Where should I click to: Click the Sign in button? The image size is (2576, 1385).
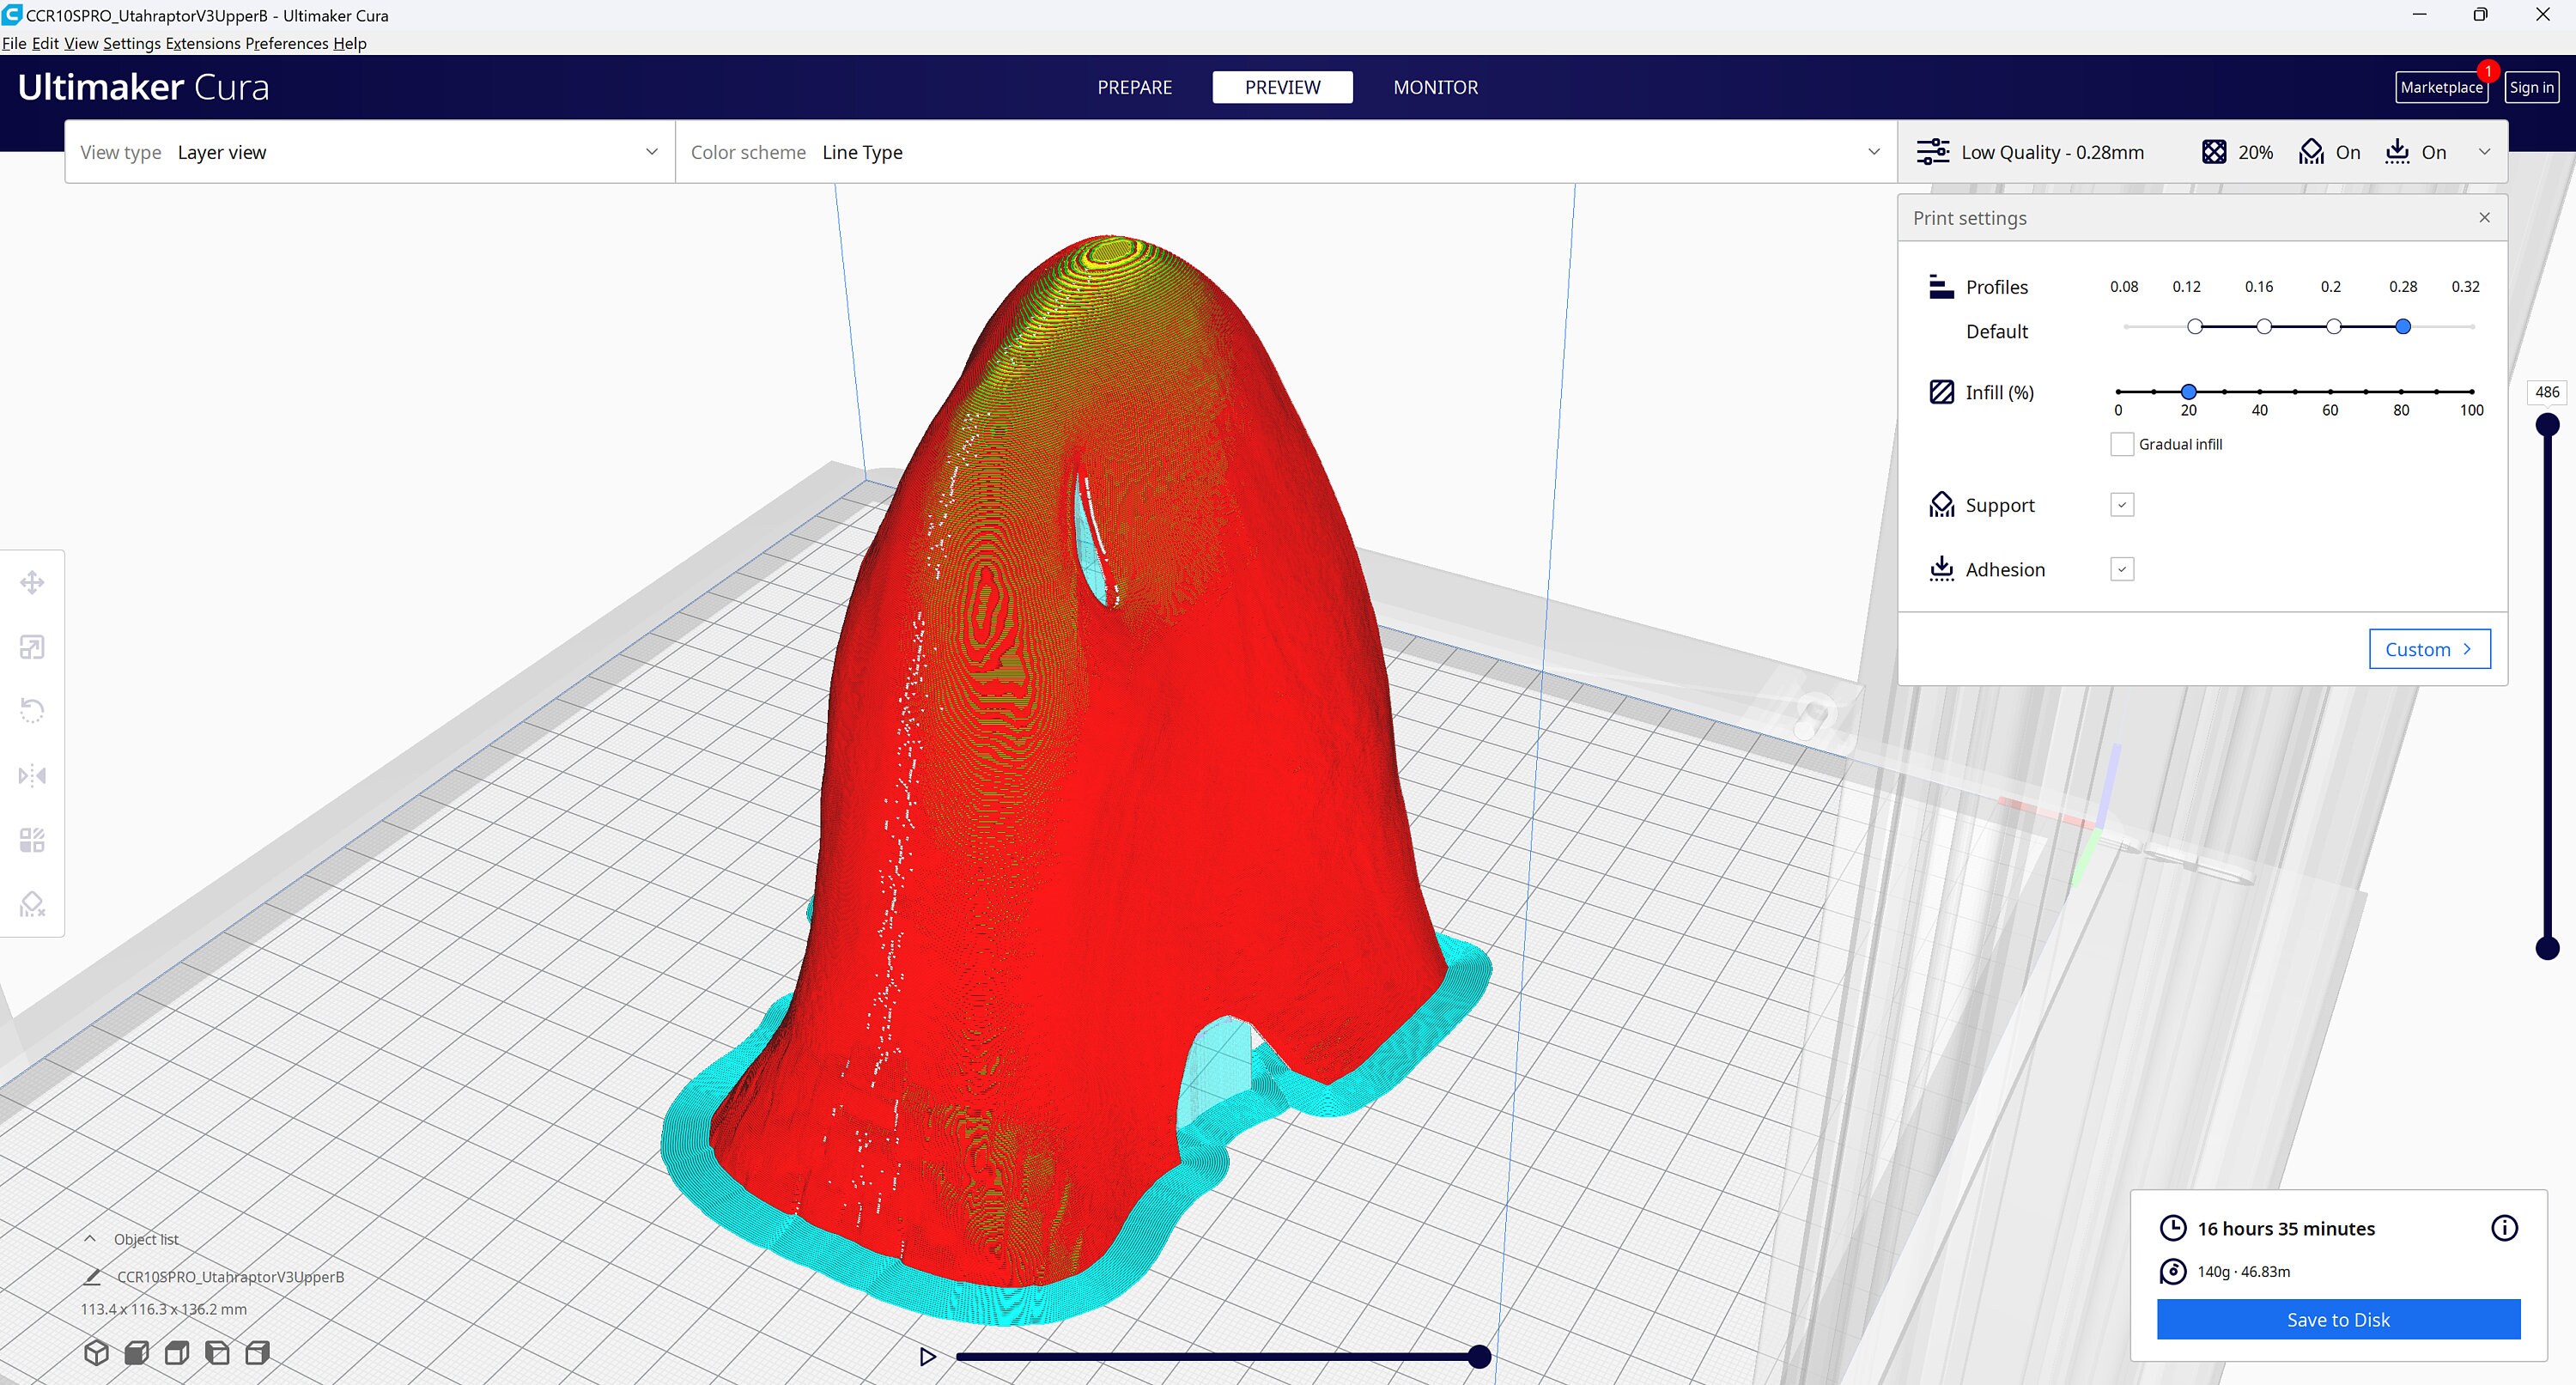point(2531,87)
